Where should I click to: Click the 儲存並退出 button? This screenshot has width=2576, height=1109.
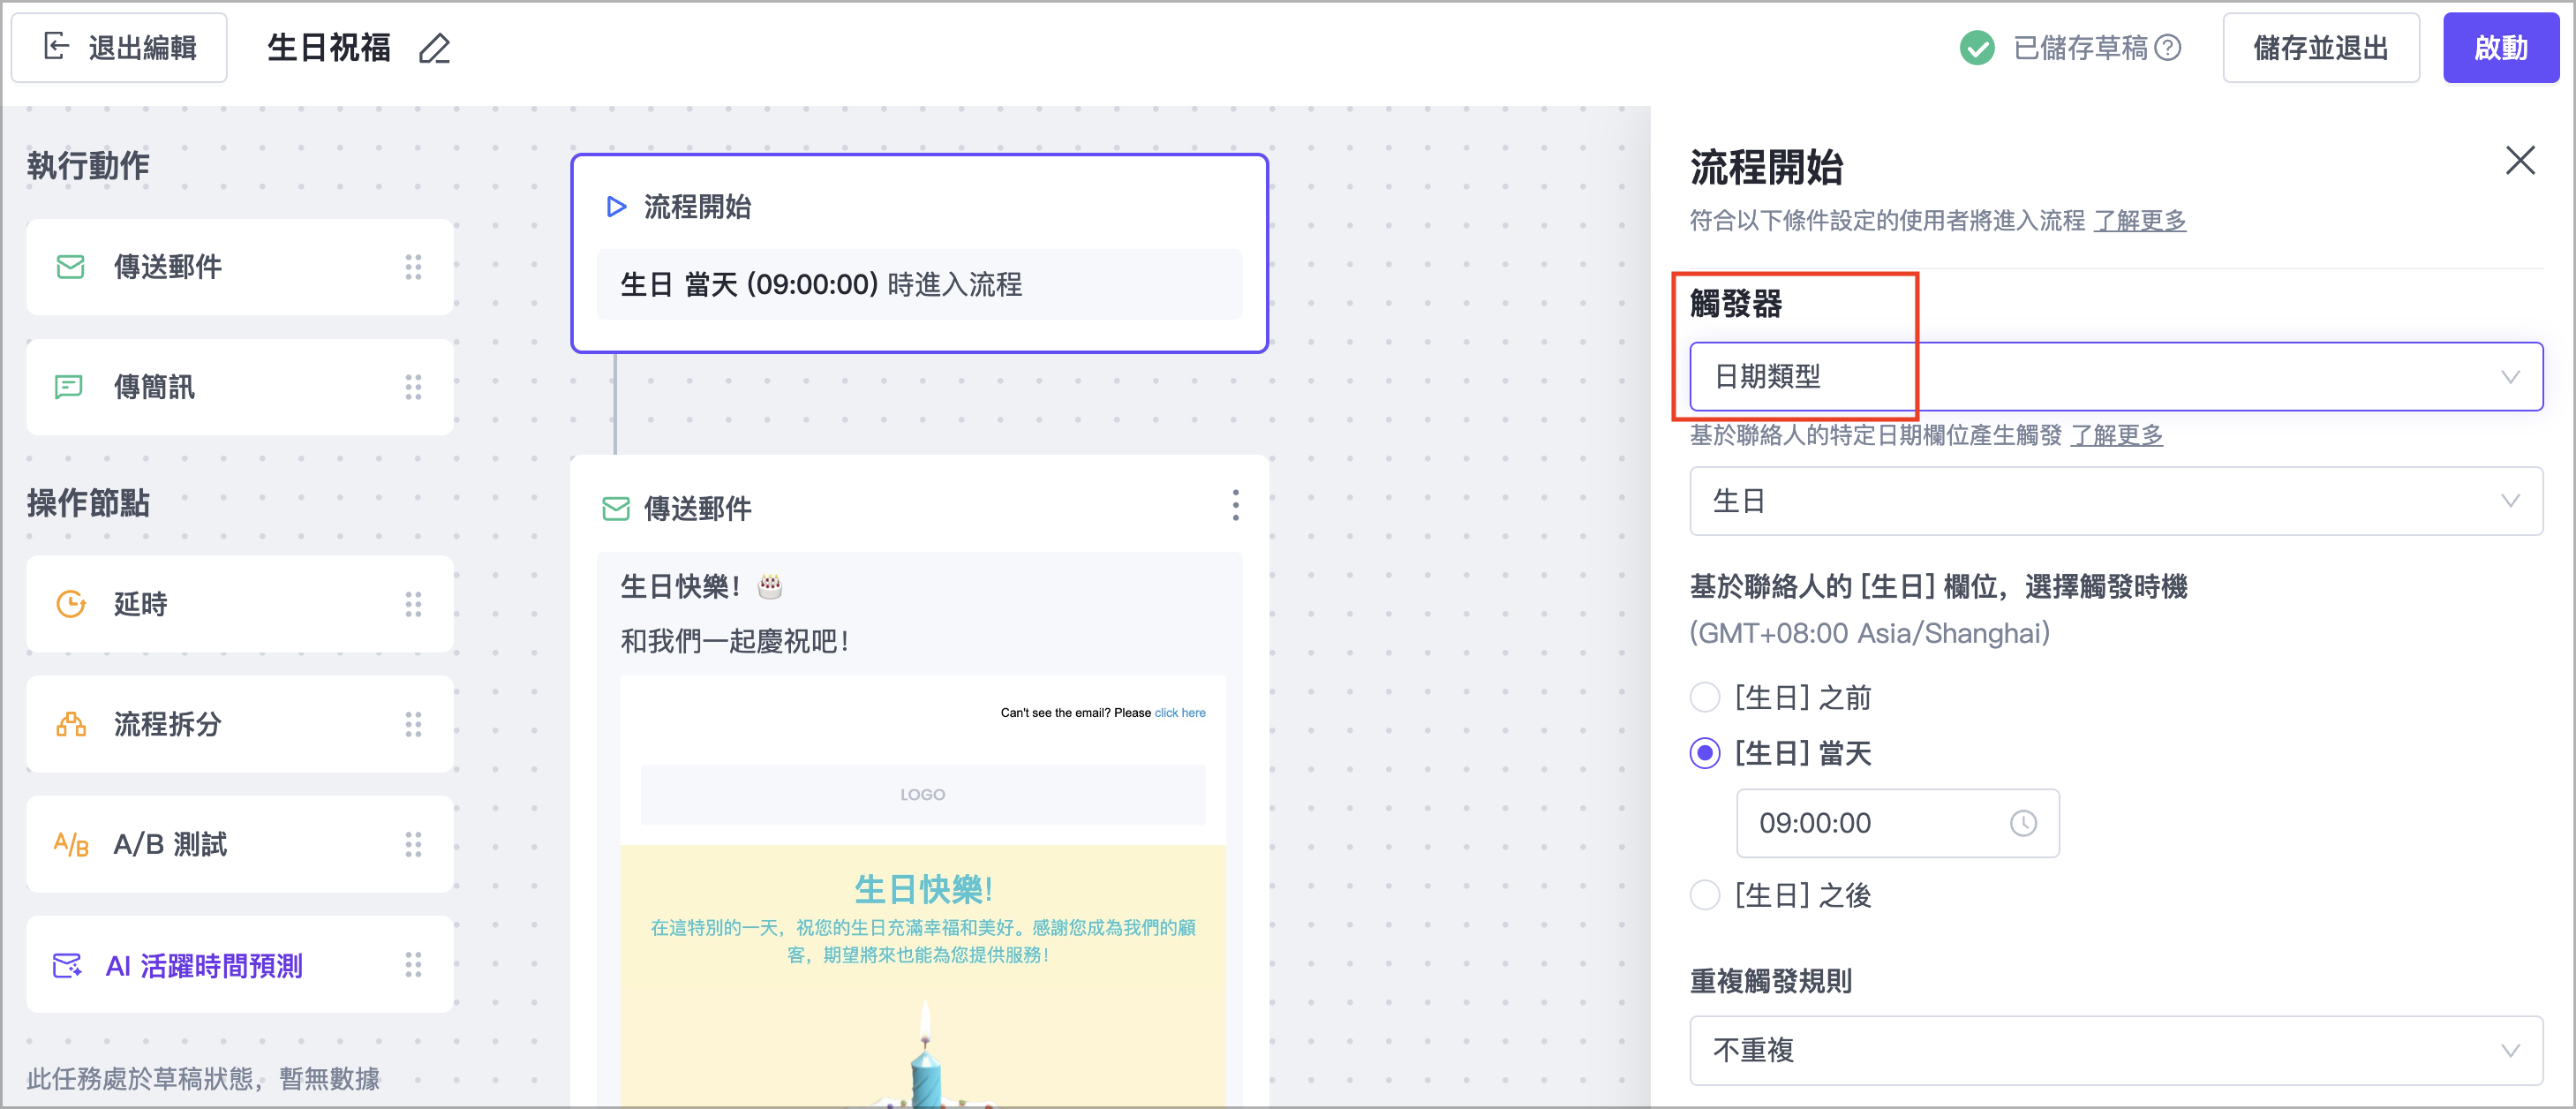pos(2320,48)
